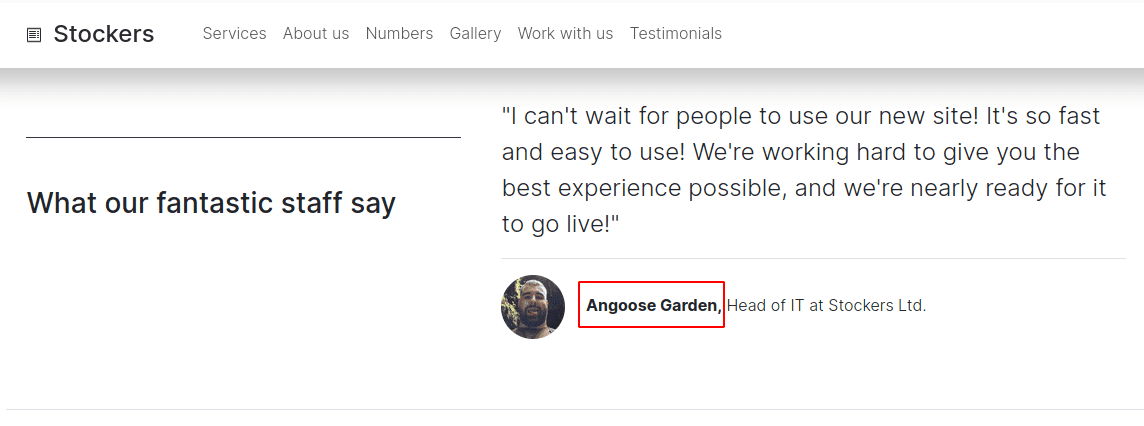Click the line 'best experience possible' in quote
Screen dimensions: 1144x426
point(640,188)
